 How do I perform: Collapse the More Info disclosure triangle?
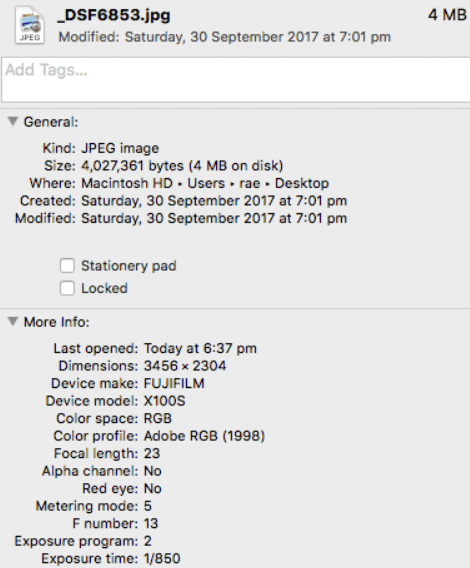(x=13, y=321)
